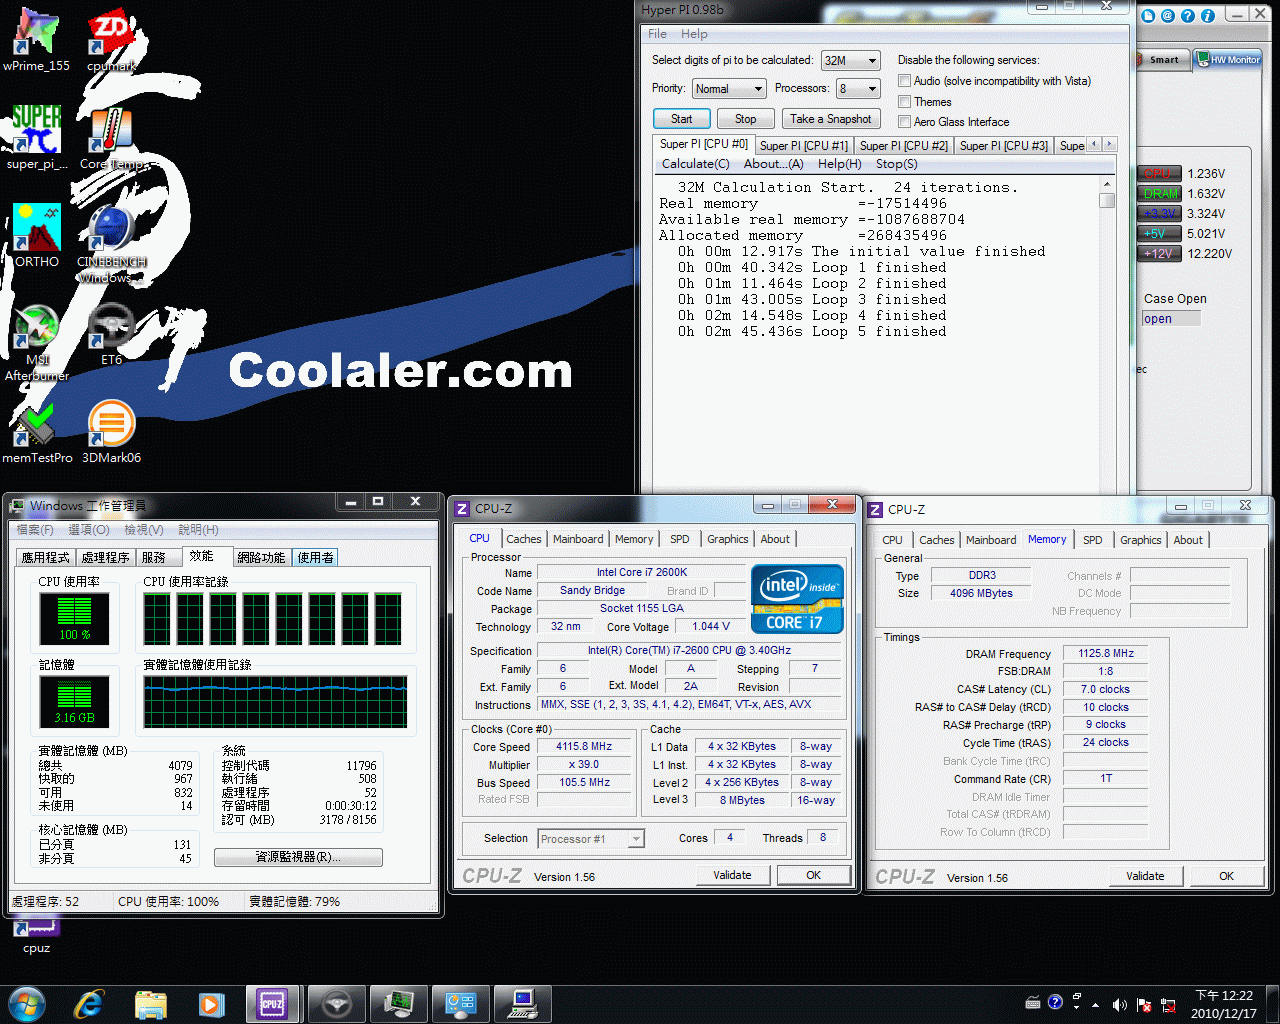Click Validate in left CPU-Z window
The image size is (1280, 1024).
[732, 875]
